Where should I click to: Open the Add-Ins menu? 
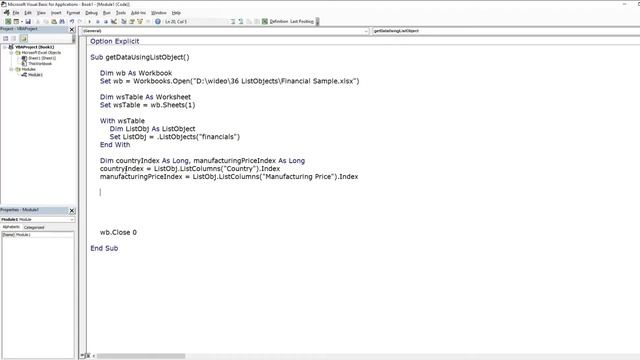[138, 13]
